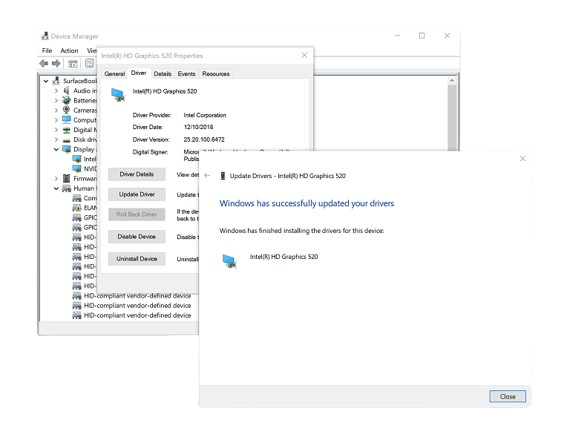Collapse the Display adapters category
This screenshot has height=443, width=564.
point(56,149)
